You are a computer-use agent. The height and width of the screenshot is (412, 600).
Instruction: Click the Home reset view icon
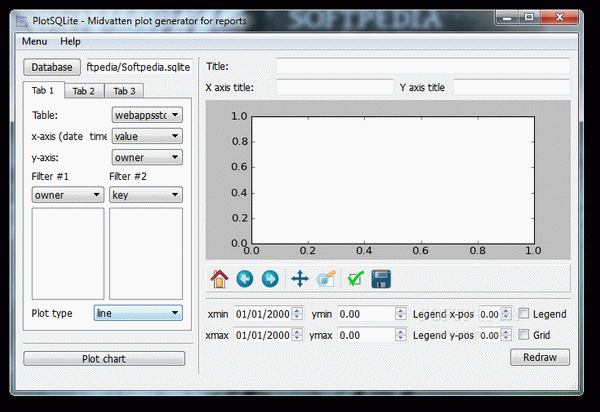pos(219,279)
